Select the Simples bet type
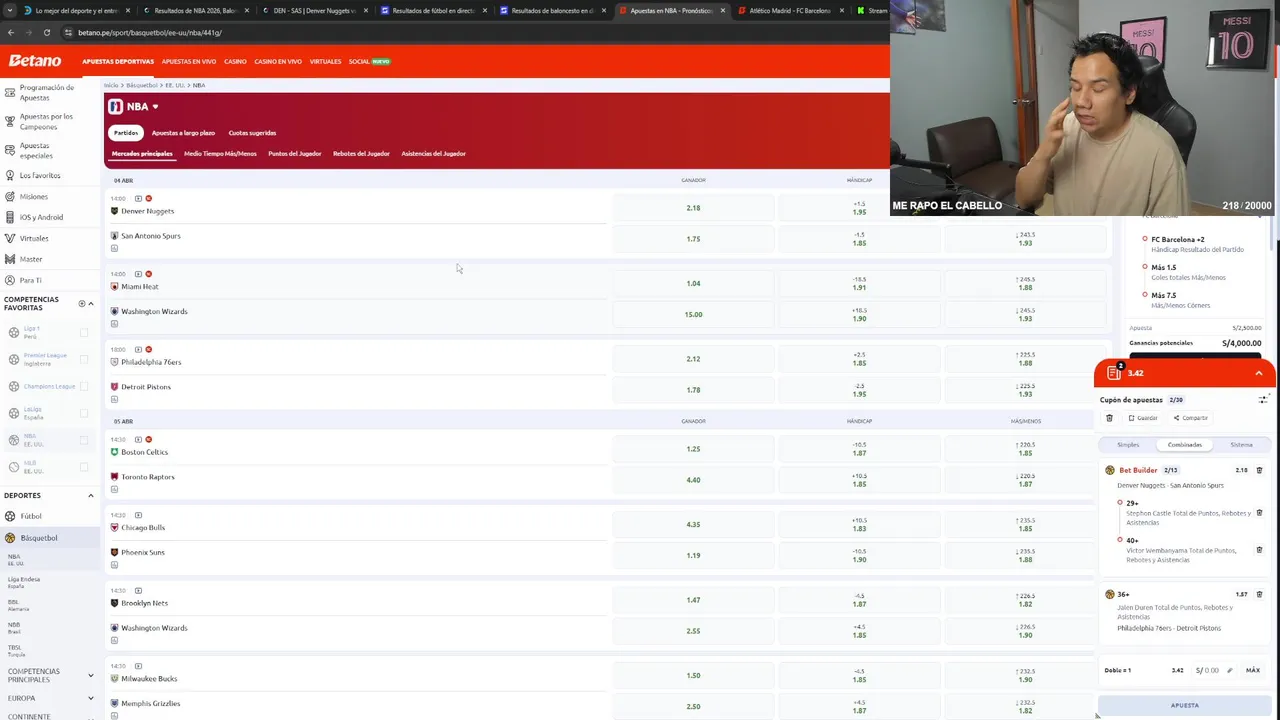 [1128, 444]
